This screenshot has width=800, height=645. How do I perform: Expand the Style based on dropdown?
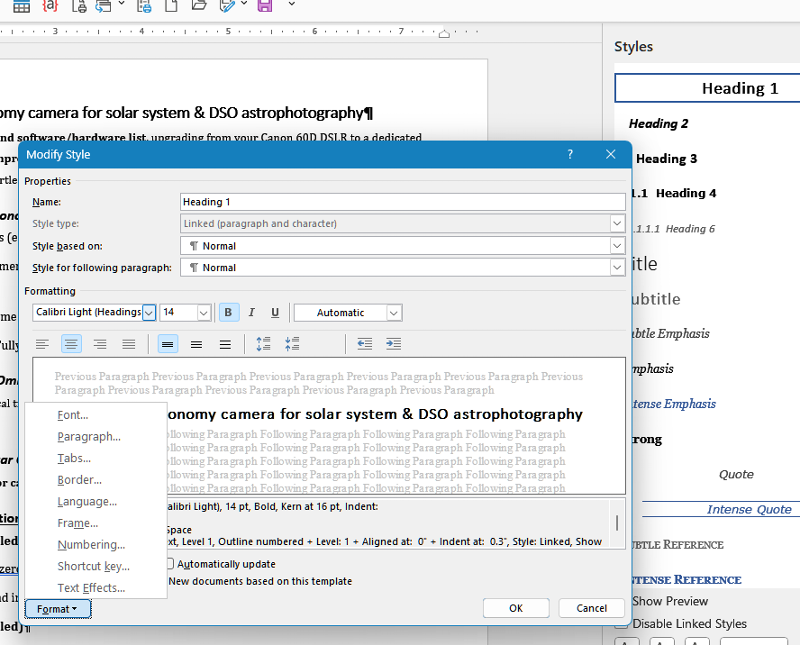click(616, 246)
